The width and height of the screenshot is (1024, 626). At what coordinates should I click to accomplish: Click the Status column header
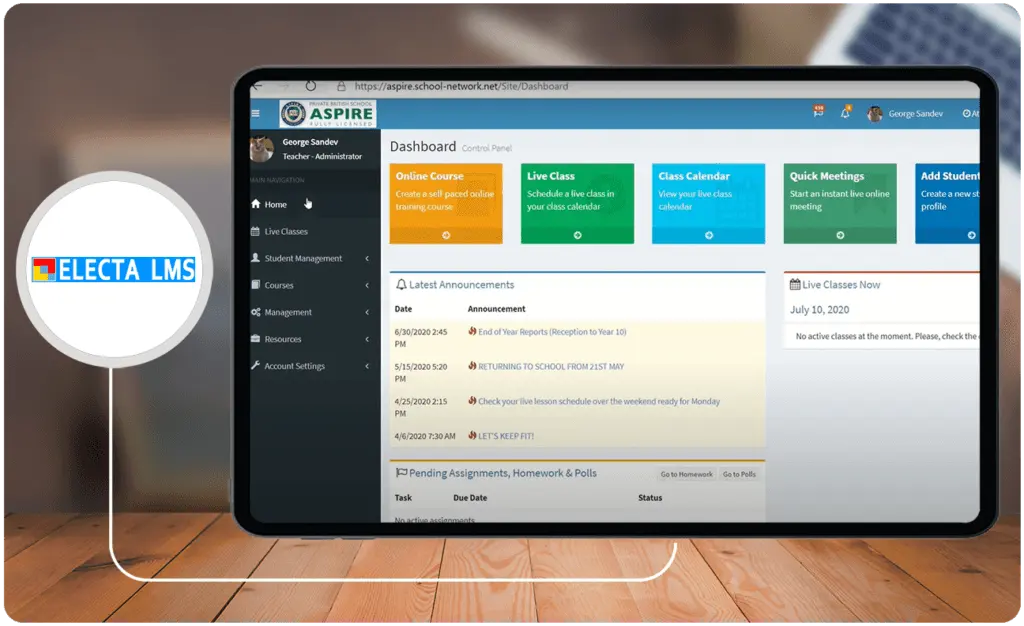650,498
